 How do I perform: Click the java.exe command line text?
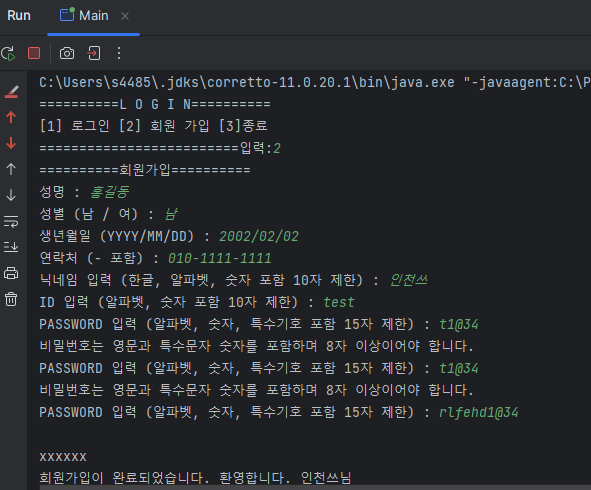click(x=315, y=82)
